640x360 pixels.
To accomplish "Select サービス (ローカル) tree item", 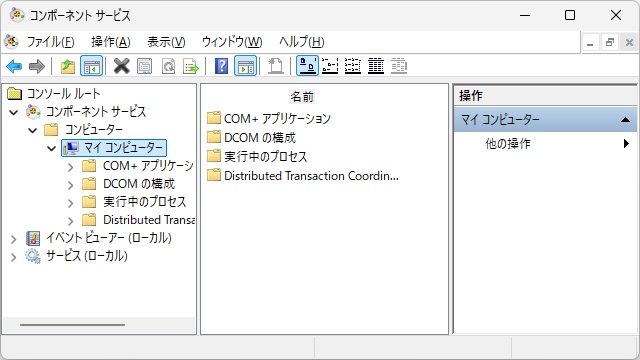I will (87, 256).
